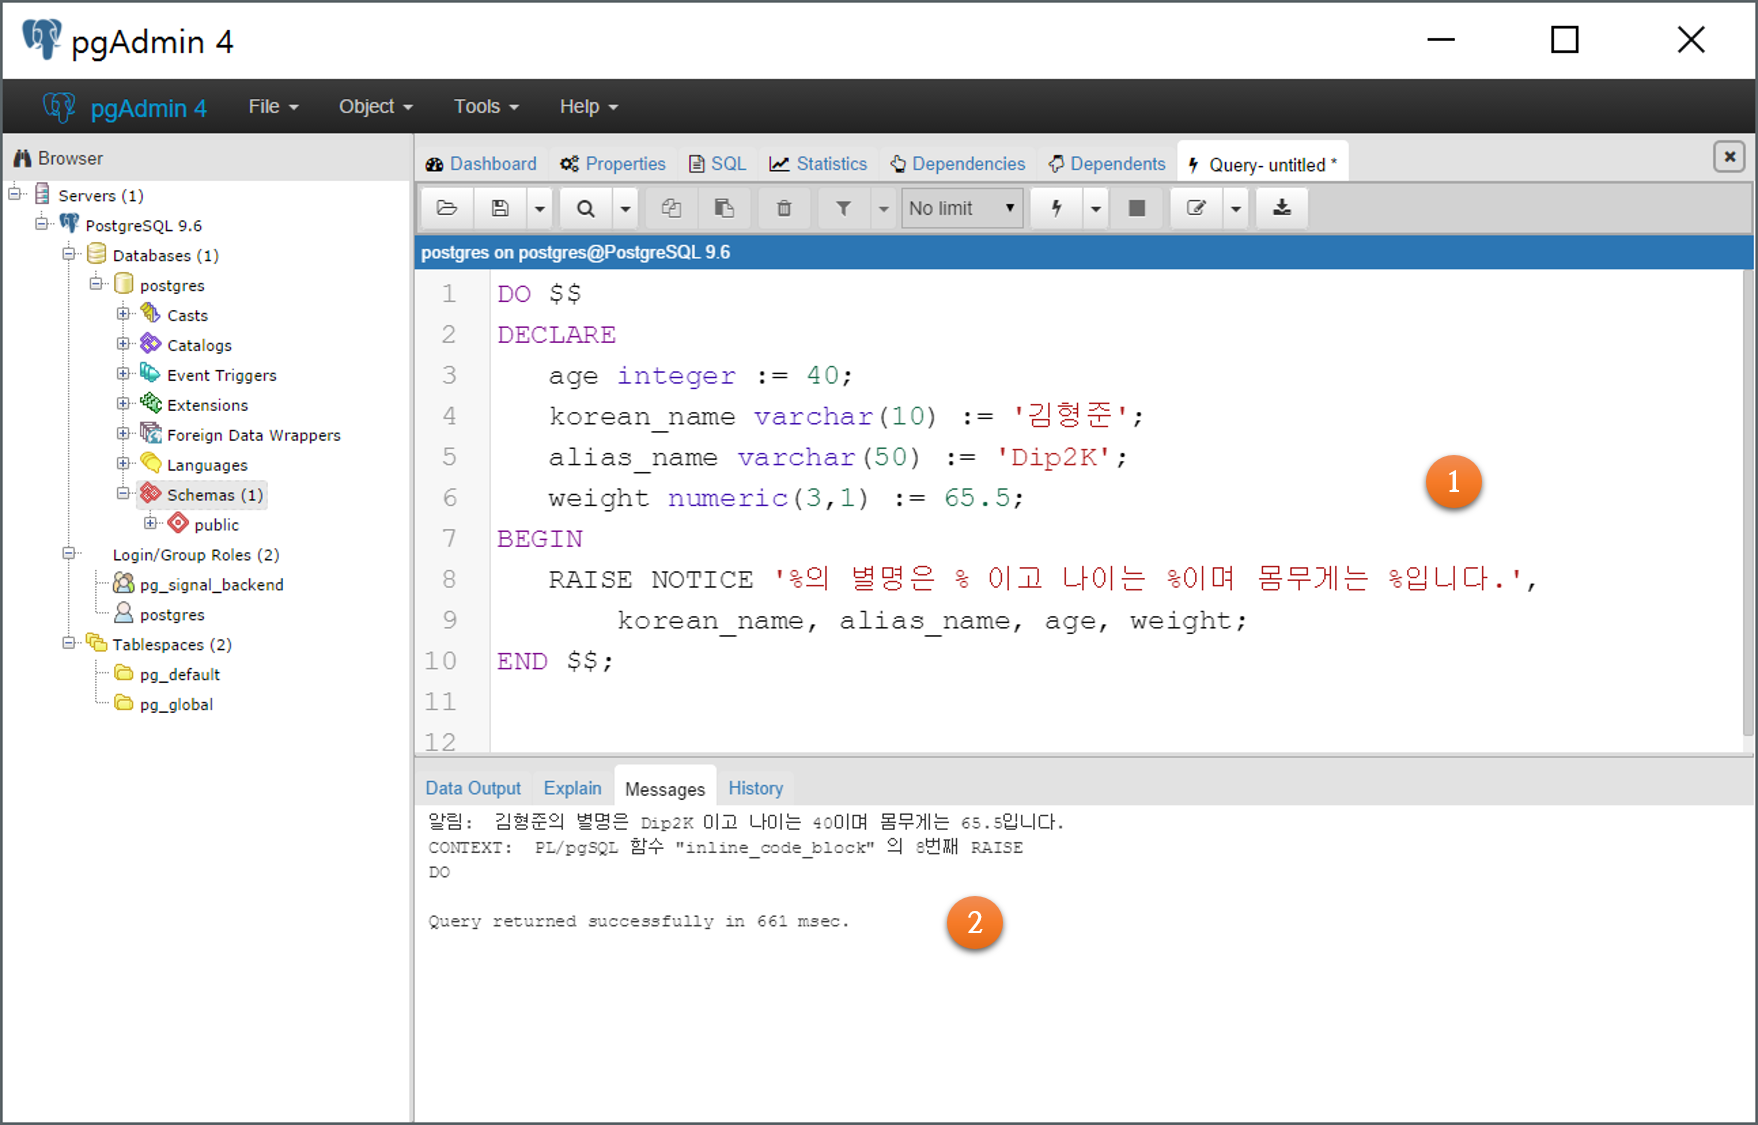The height and width of the screenshot is (1125, 1758).
Task: Select the Languages icon in tree
Action: tap(151, 463)
